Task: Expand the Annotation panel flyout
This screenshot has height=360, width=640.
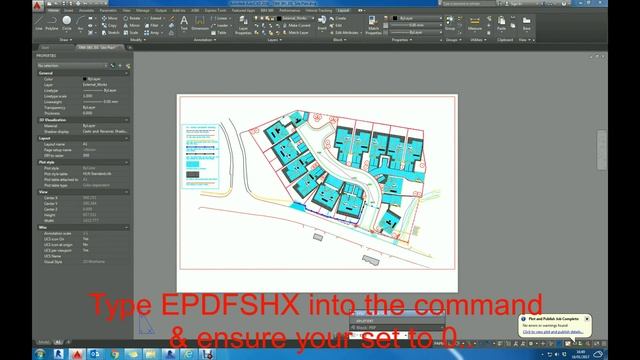Action: coord(204,40)
